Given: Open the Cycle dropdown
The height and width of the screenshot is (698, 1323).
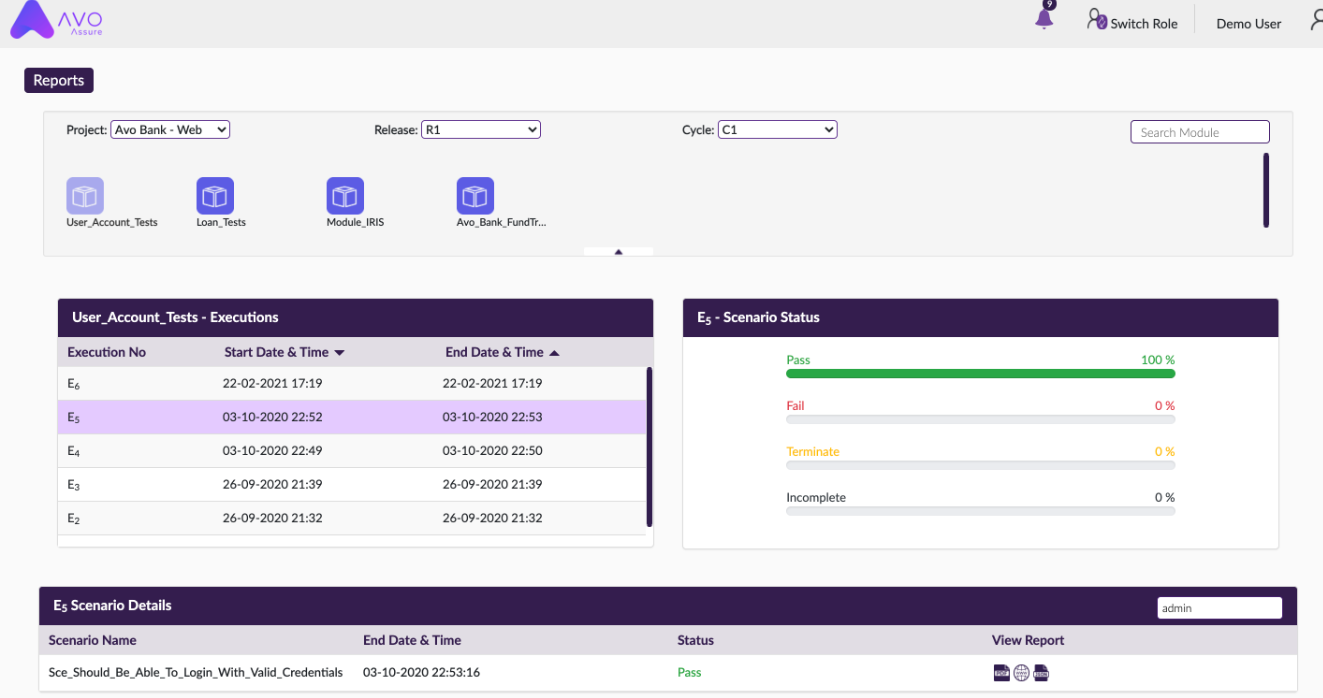Looking at the screenshot, I should [777, 130].
